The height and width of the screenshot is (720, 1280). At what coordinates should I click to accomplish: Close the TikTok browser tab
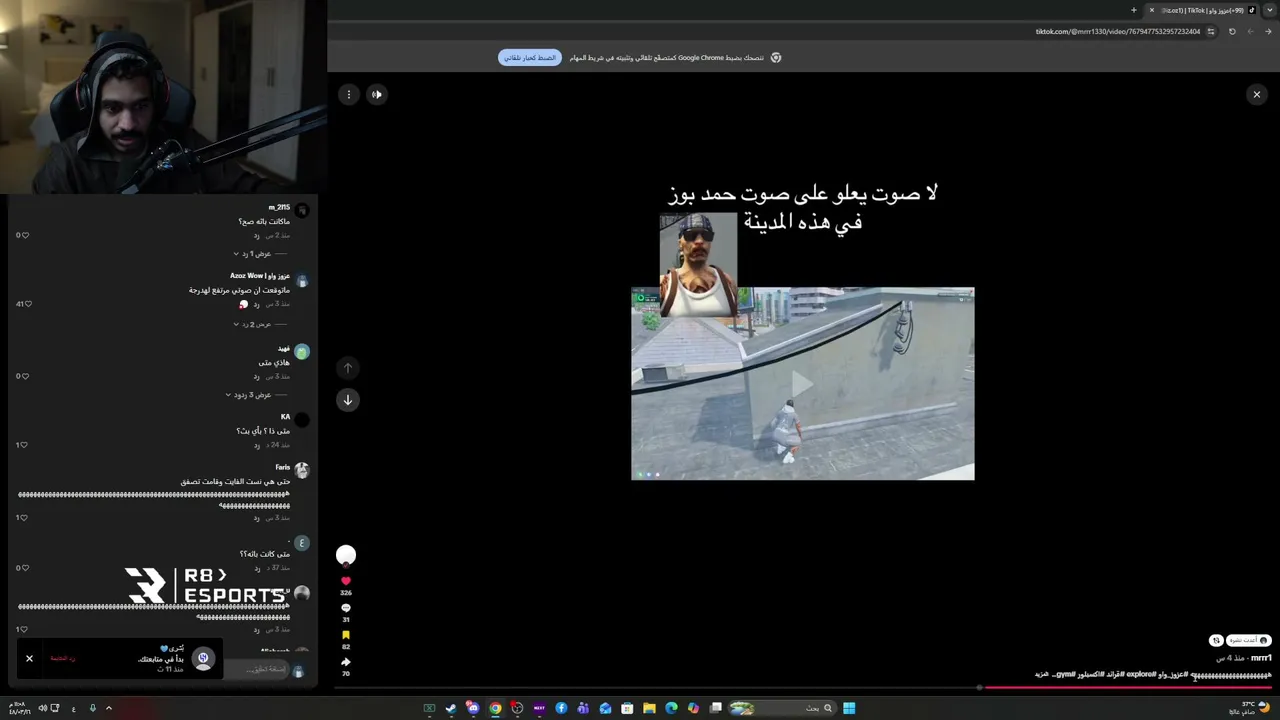1151,10
